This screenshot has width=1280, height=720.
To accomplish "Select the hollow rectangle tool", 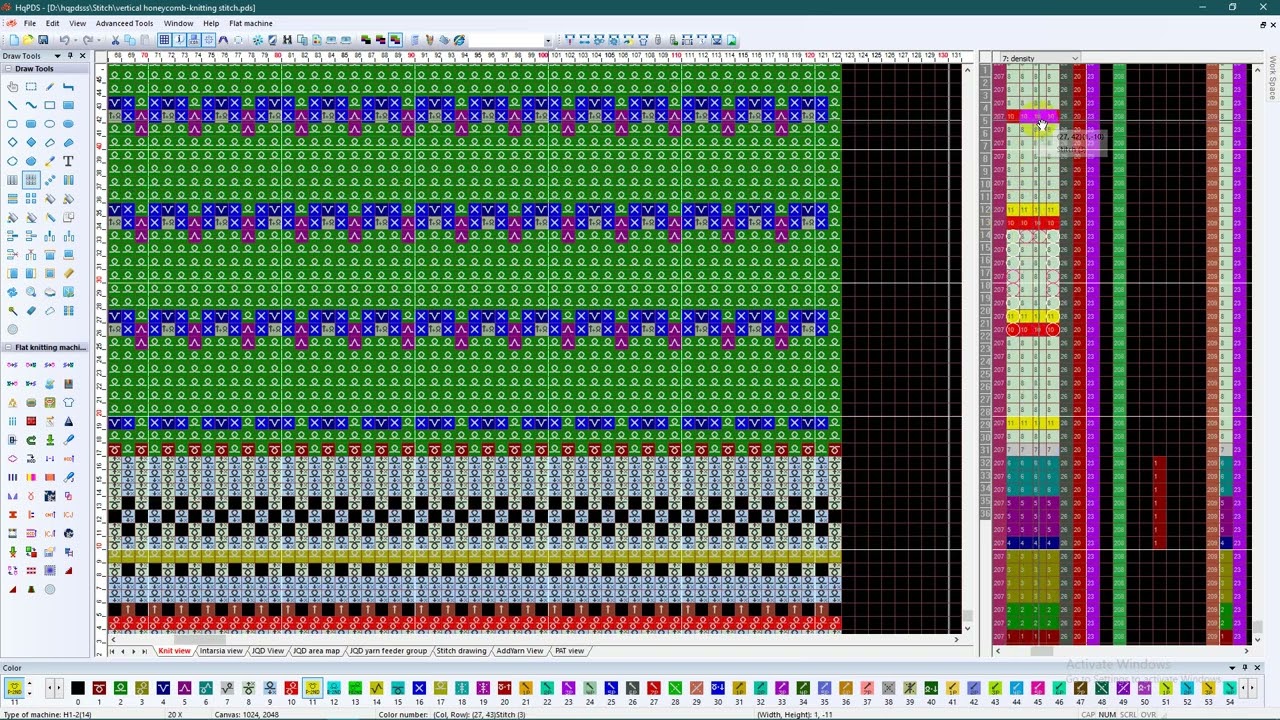I will (x=49, y=106).
